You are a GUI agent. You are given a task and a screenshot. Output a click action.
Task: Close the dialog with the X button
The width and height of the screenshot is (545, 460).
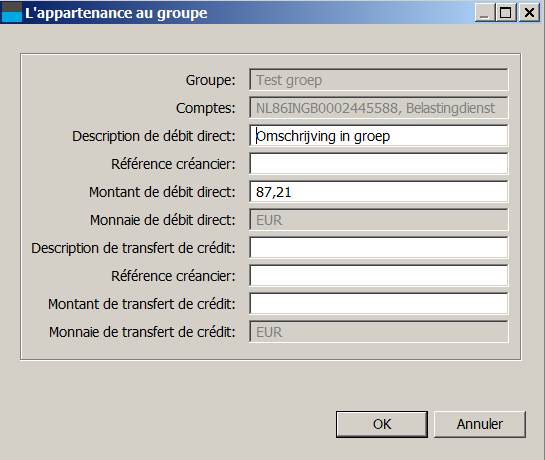(529, 13)
